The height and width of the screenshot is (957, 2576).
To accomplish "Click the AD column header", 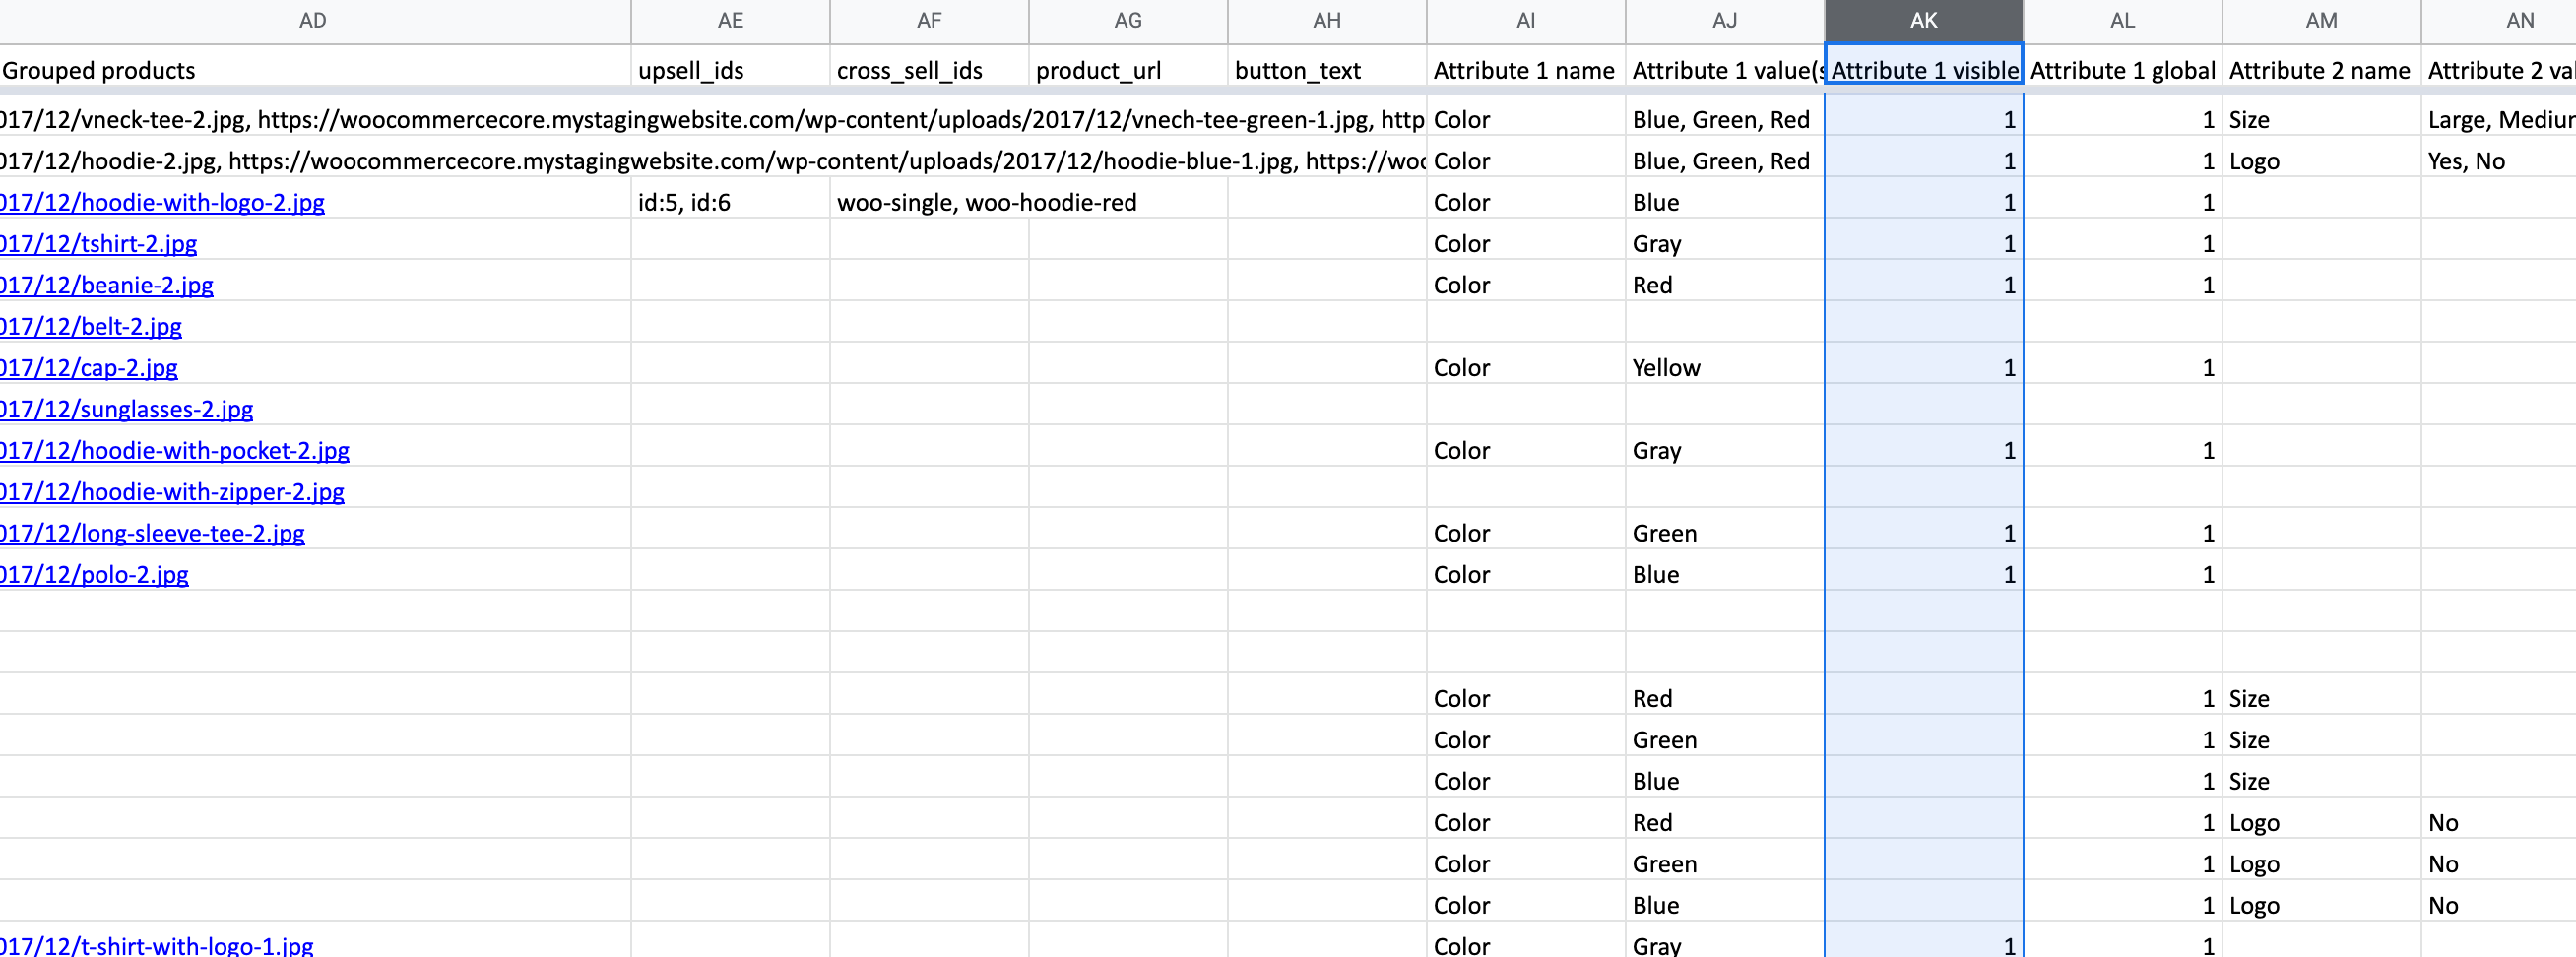I will [x=313, y=21].
